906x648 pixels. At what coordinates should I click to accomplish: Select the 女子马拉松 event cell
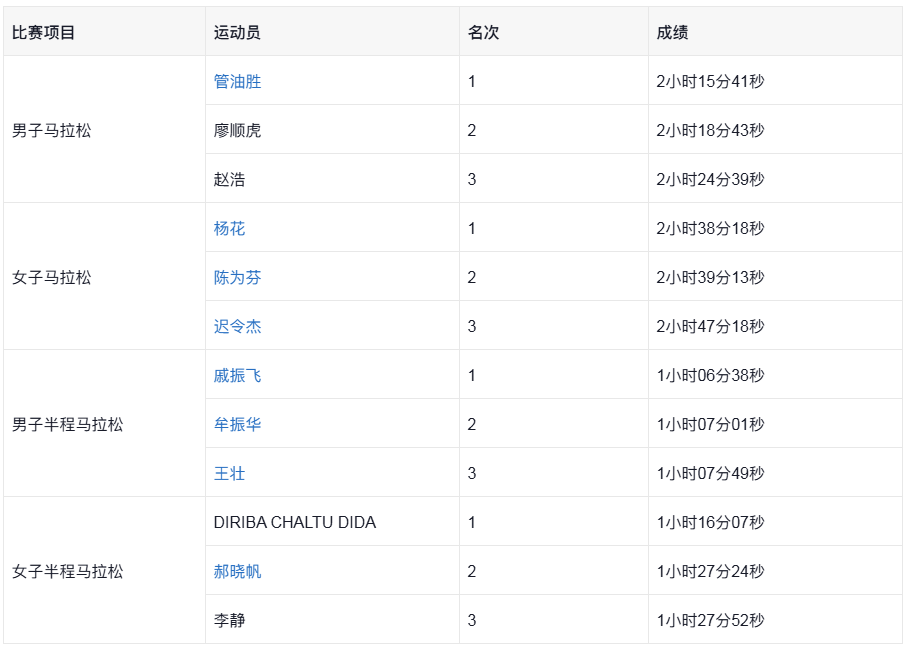[x=105, y=276]
